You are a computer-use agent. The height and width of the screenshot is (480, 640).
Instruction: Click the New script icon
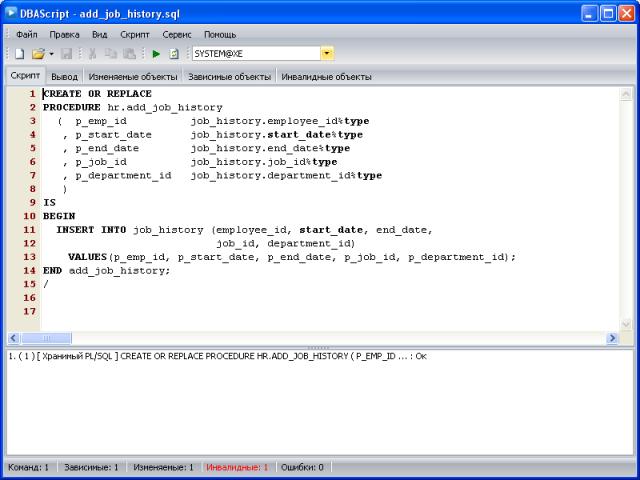click(19, 53)
